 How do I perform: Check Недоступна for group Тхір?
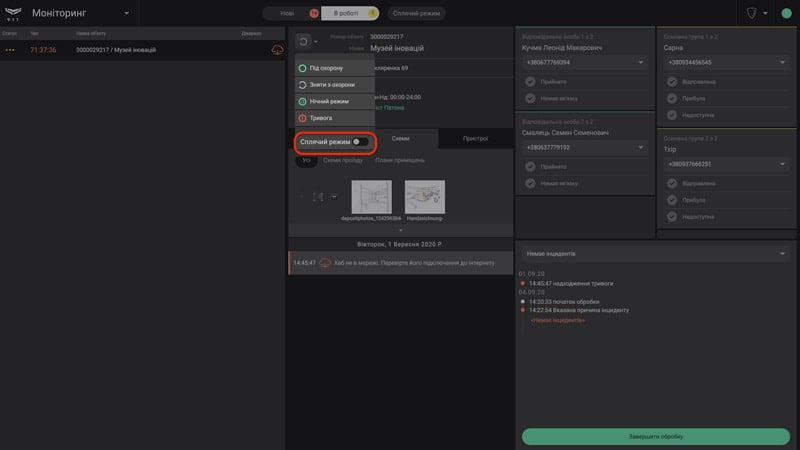click(672, 217)
